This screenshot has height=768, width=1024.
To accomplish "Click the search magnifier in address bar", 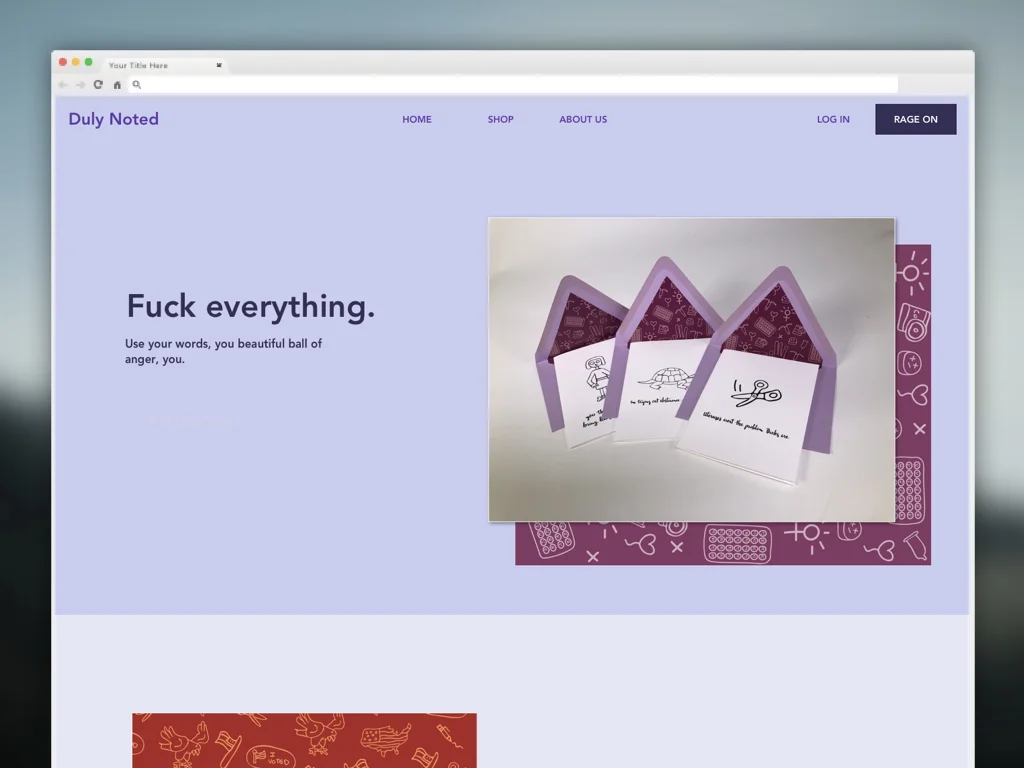I will coord(136,84).
